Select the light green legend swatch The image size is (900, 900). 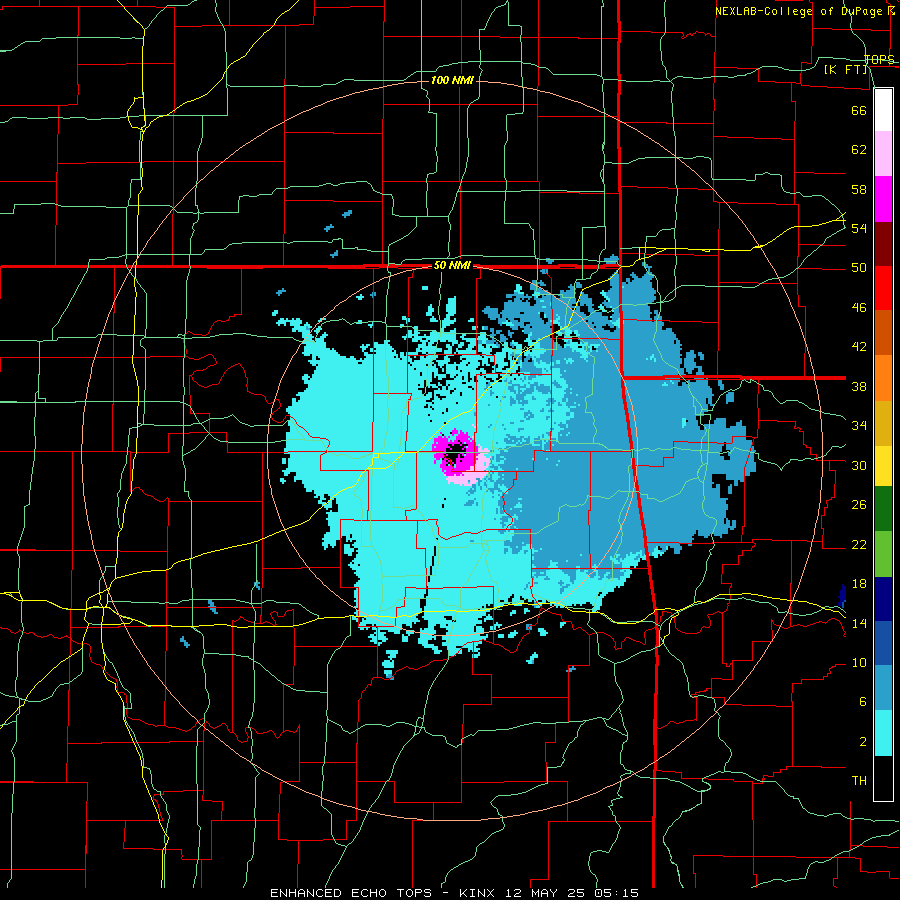pos(883,554)
